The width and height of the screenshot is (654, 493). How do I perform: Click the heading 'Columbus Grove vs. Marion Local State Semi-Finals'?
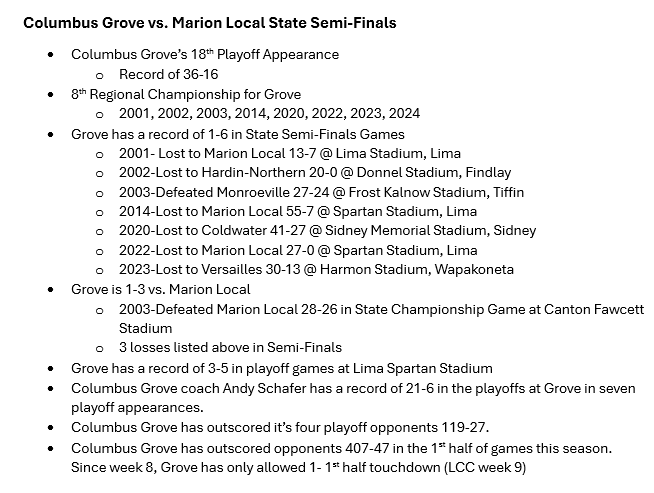[209, 22]
